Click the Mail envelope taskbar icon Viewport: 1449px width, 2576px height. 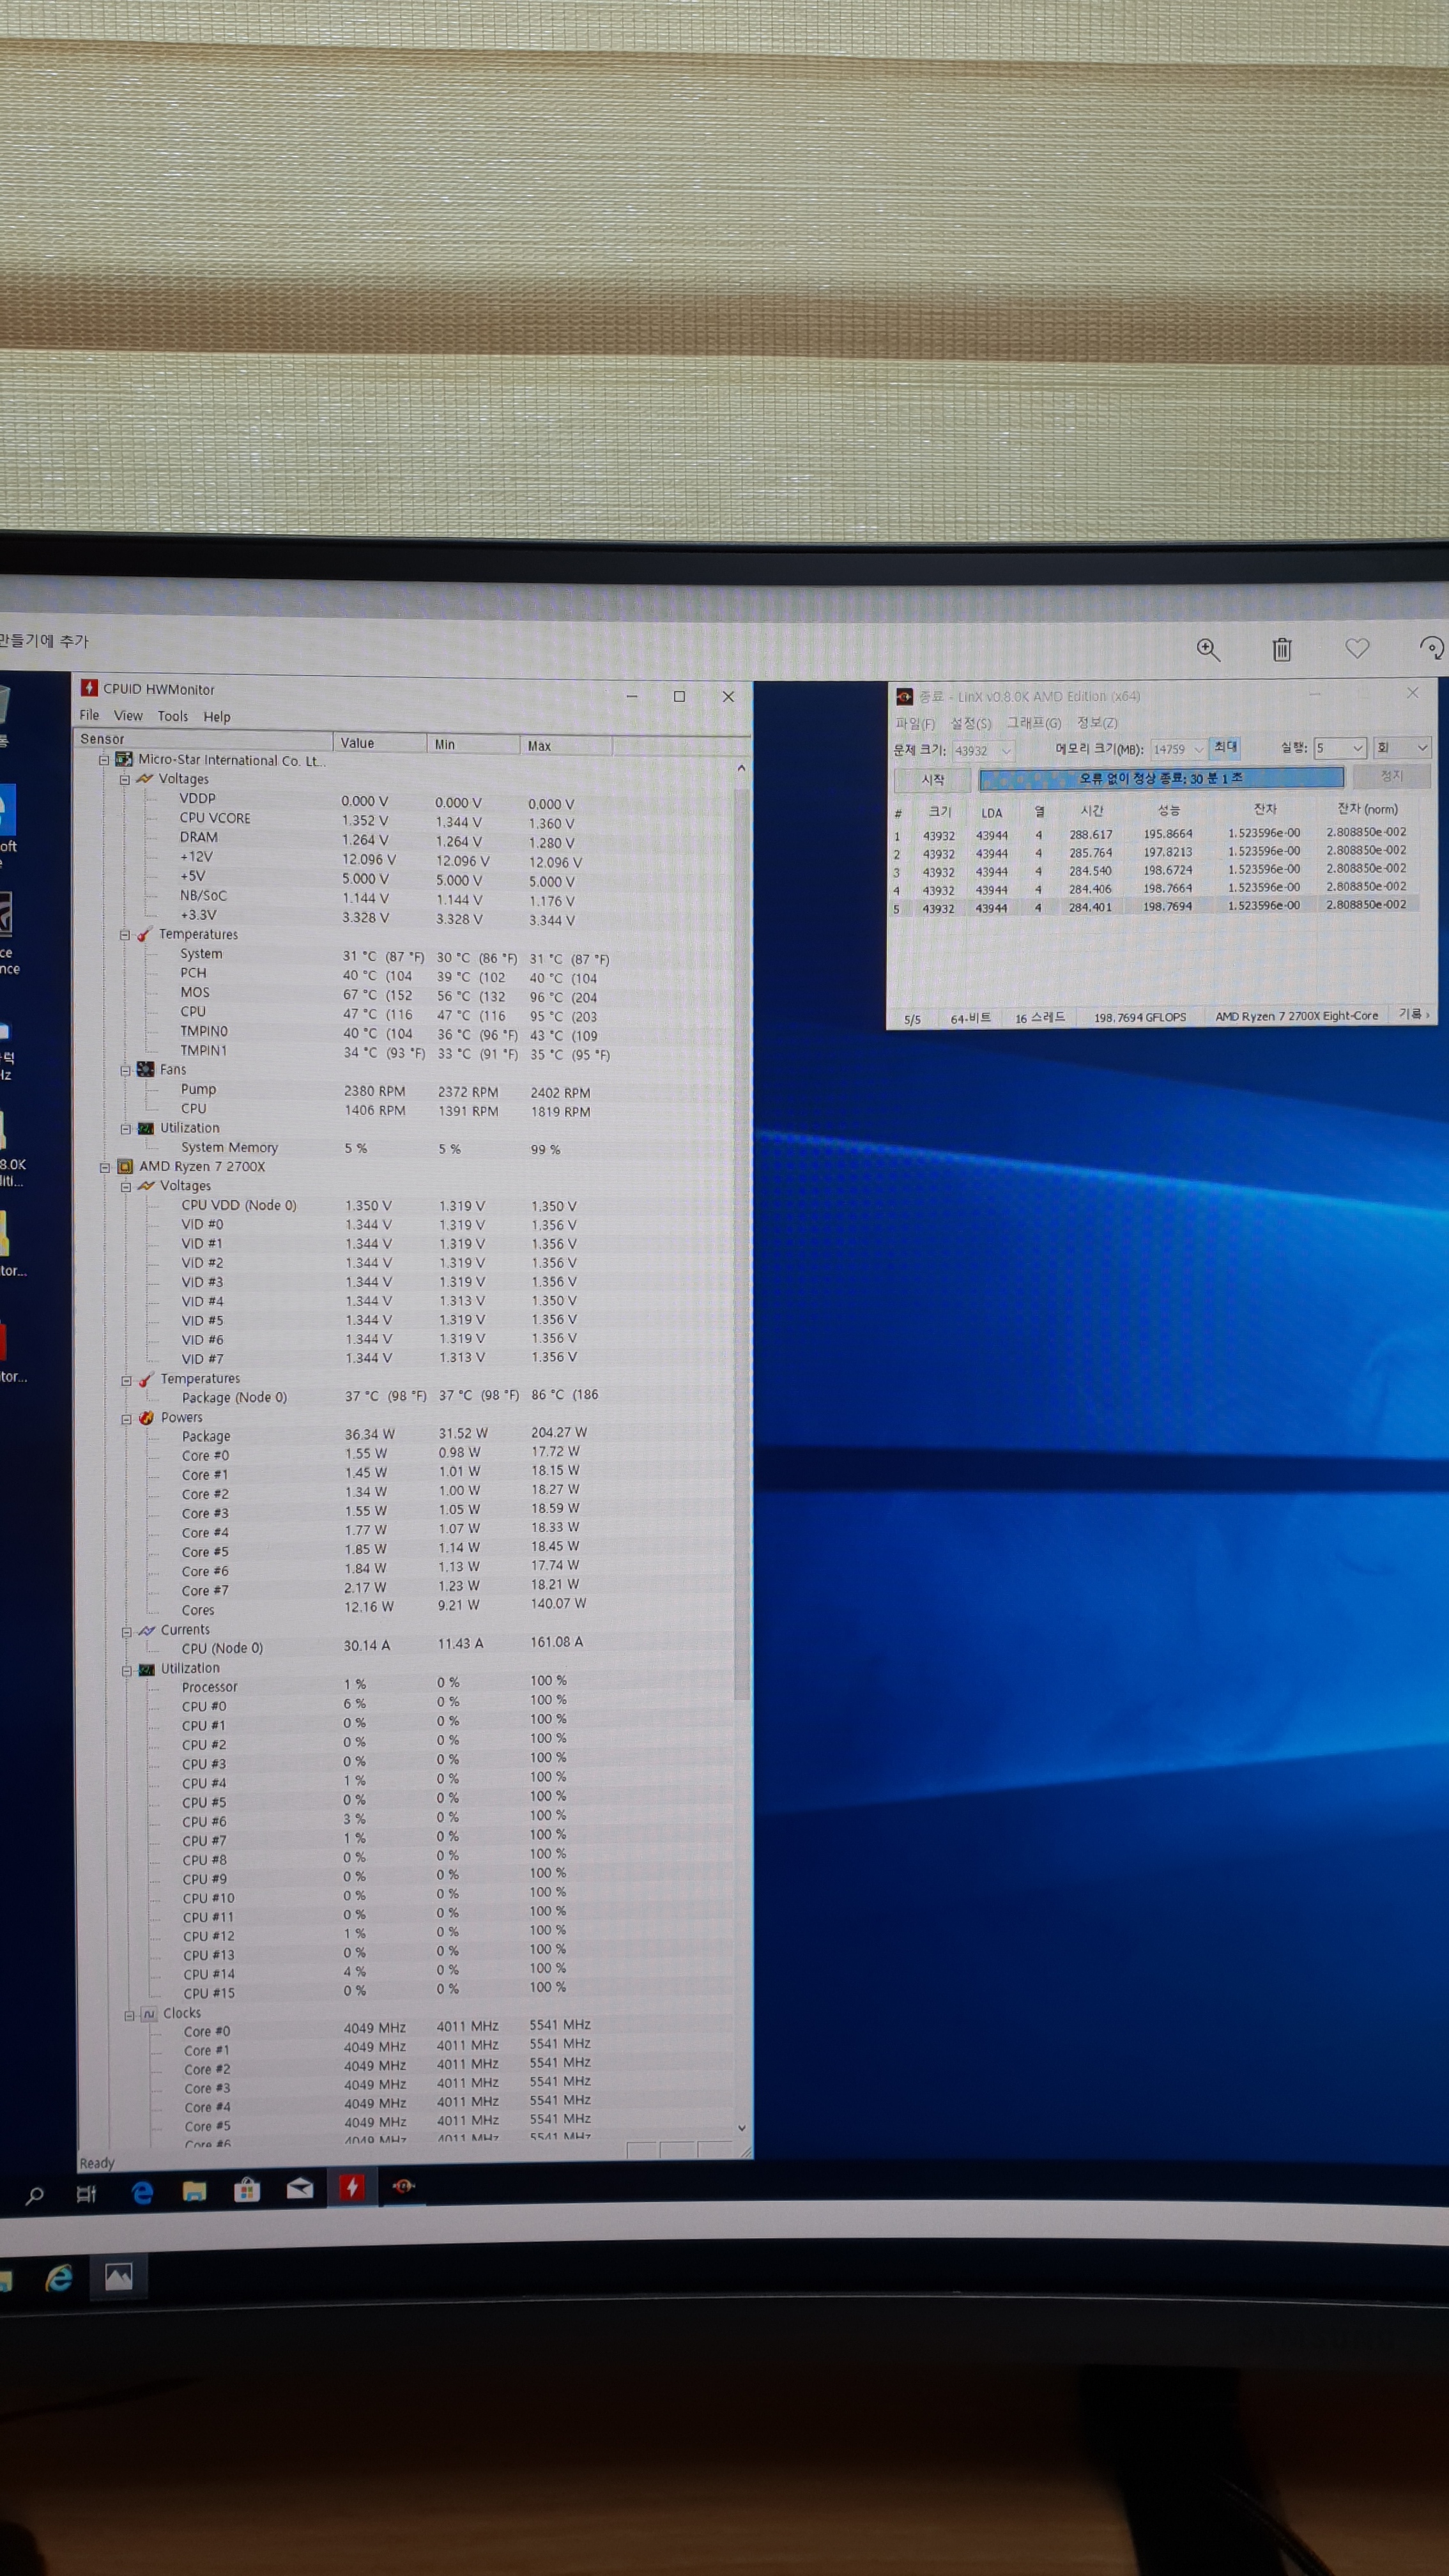point(299,2189)
